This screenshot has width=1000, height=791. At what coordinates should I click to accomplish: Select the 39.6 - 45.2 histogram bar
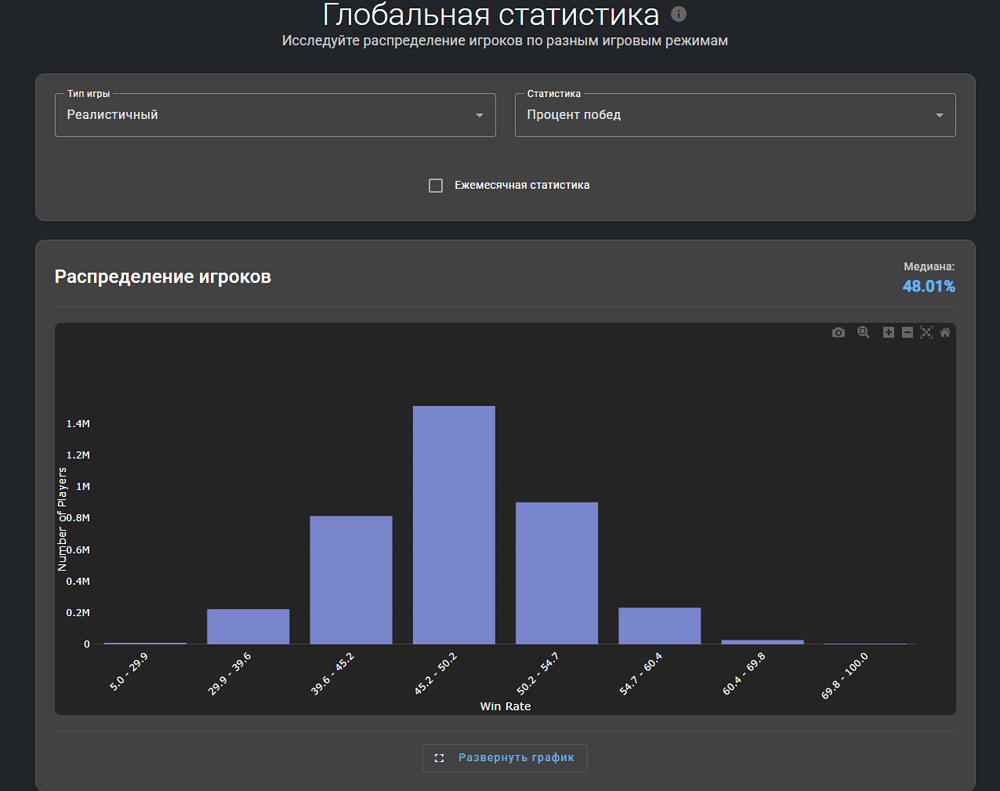click(351, 580)
